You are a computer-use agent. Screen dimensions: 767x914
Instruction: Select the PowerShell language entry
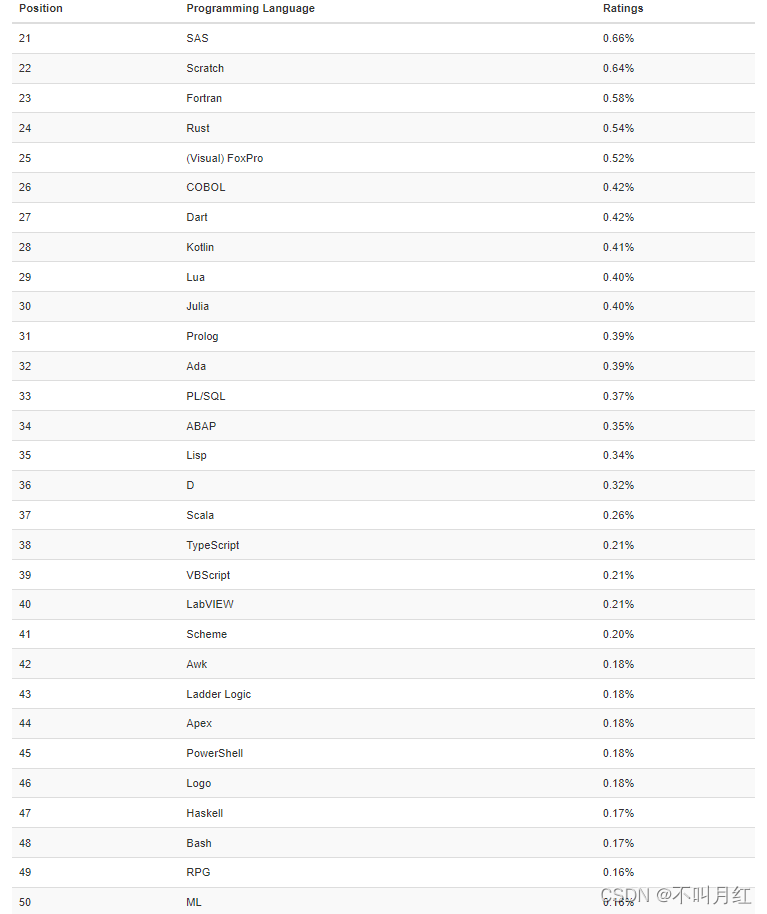214,753
